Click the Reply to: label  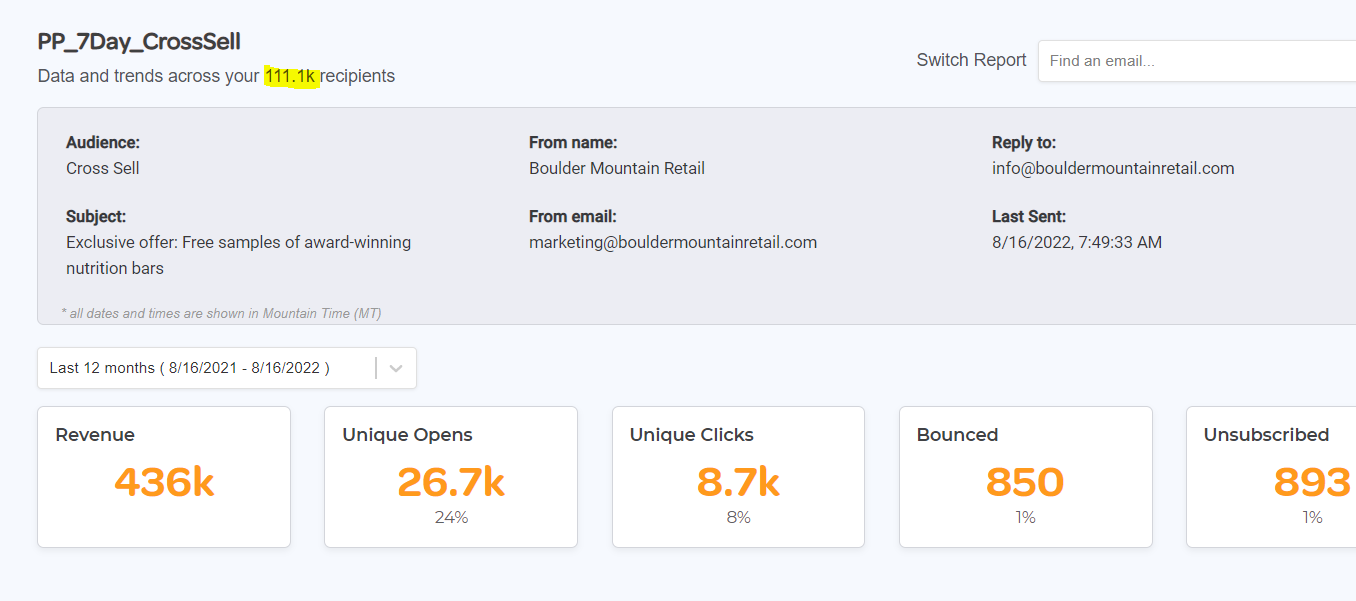(x=1024, y=143)
